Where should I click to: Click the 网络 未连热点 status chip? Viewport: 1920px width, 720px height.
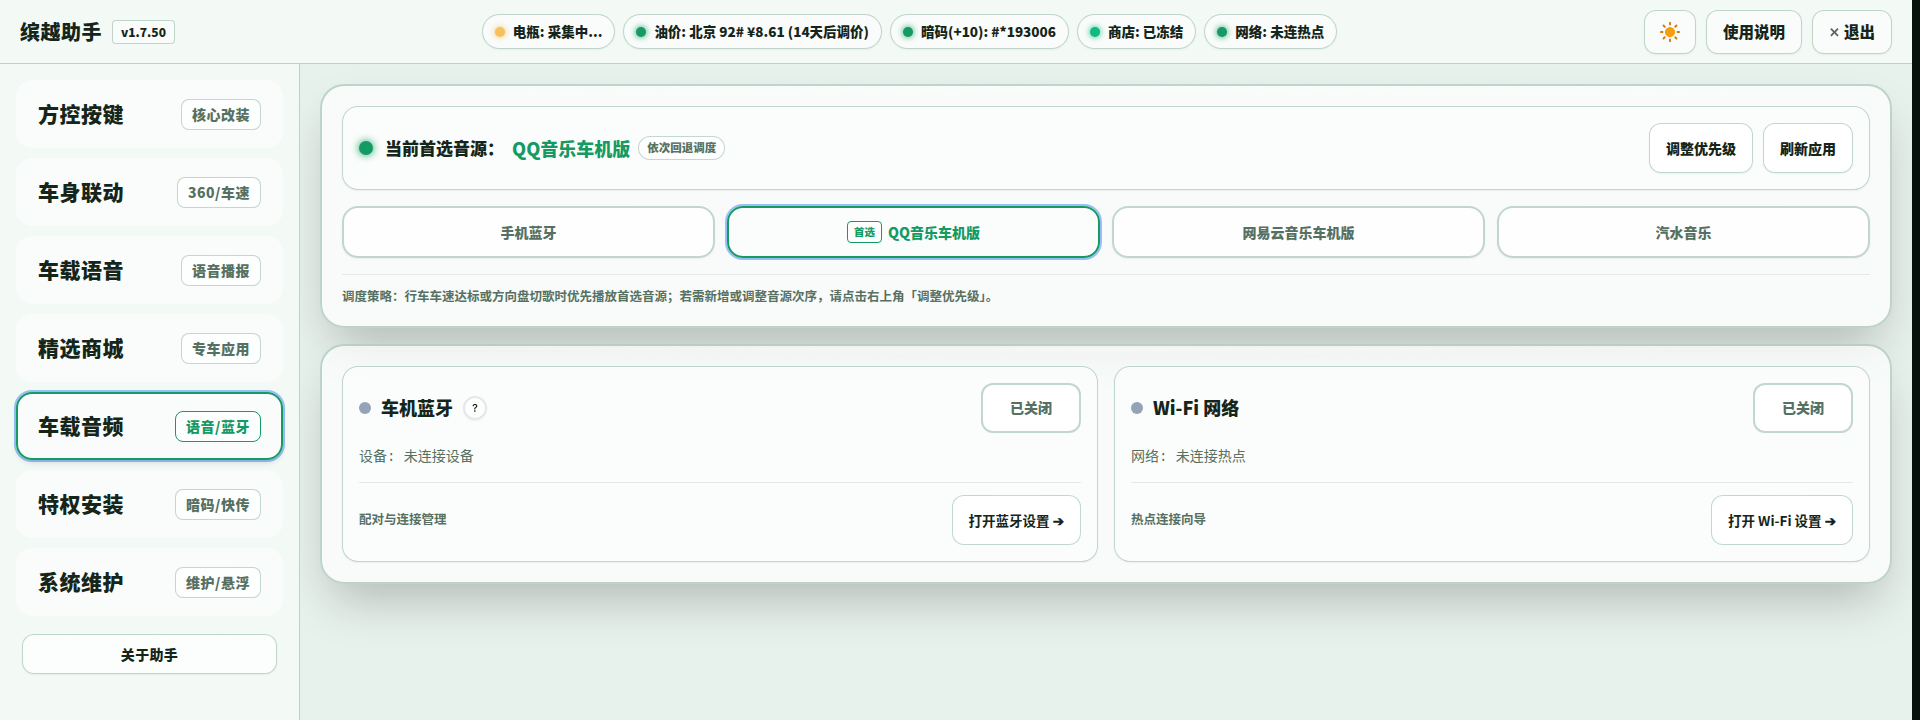coord(1270,32)
